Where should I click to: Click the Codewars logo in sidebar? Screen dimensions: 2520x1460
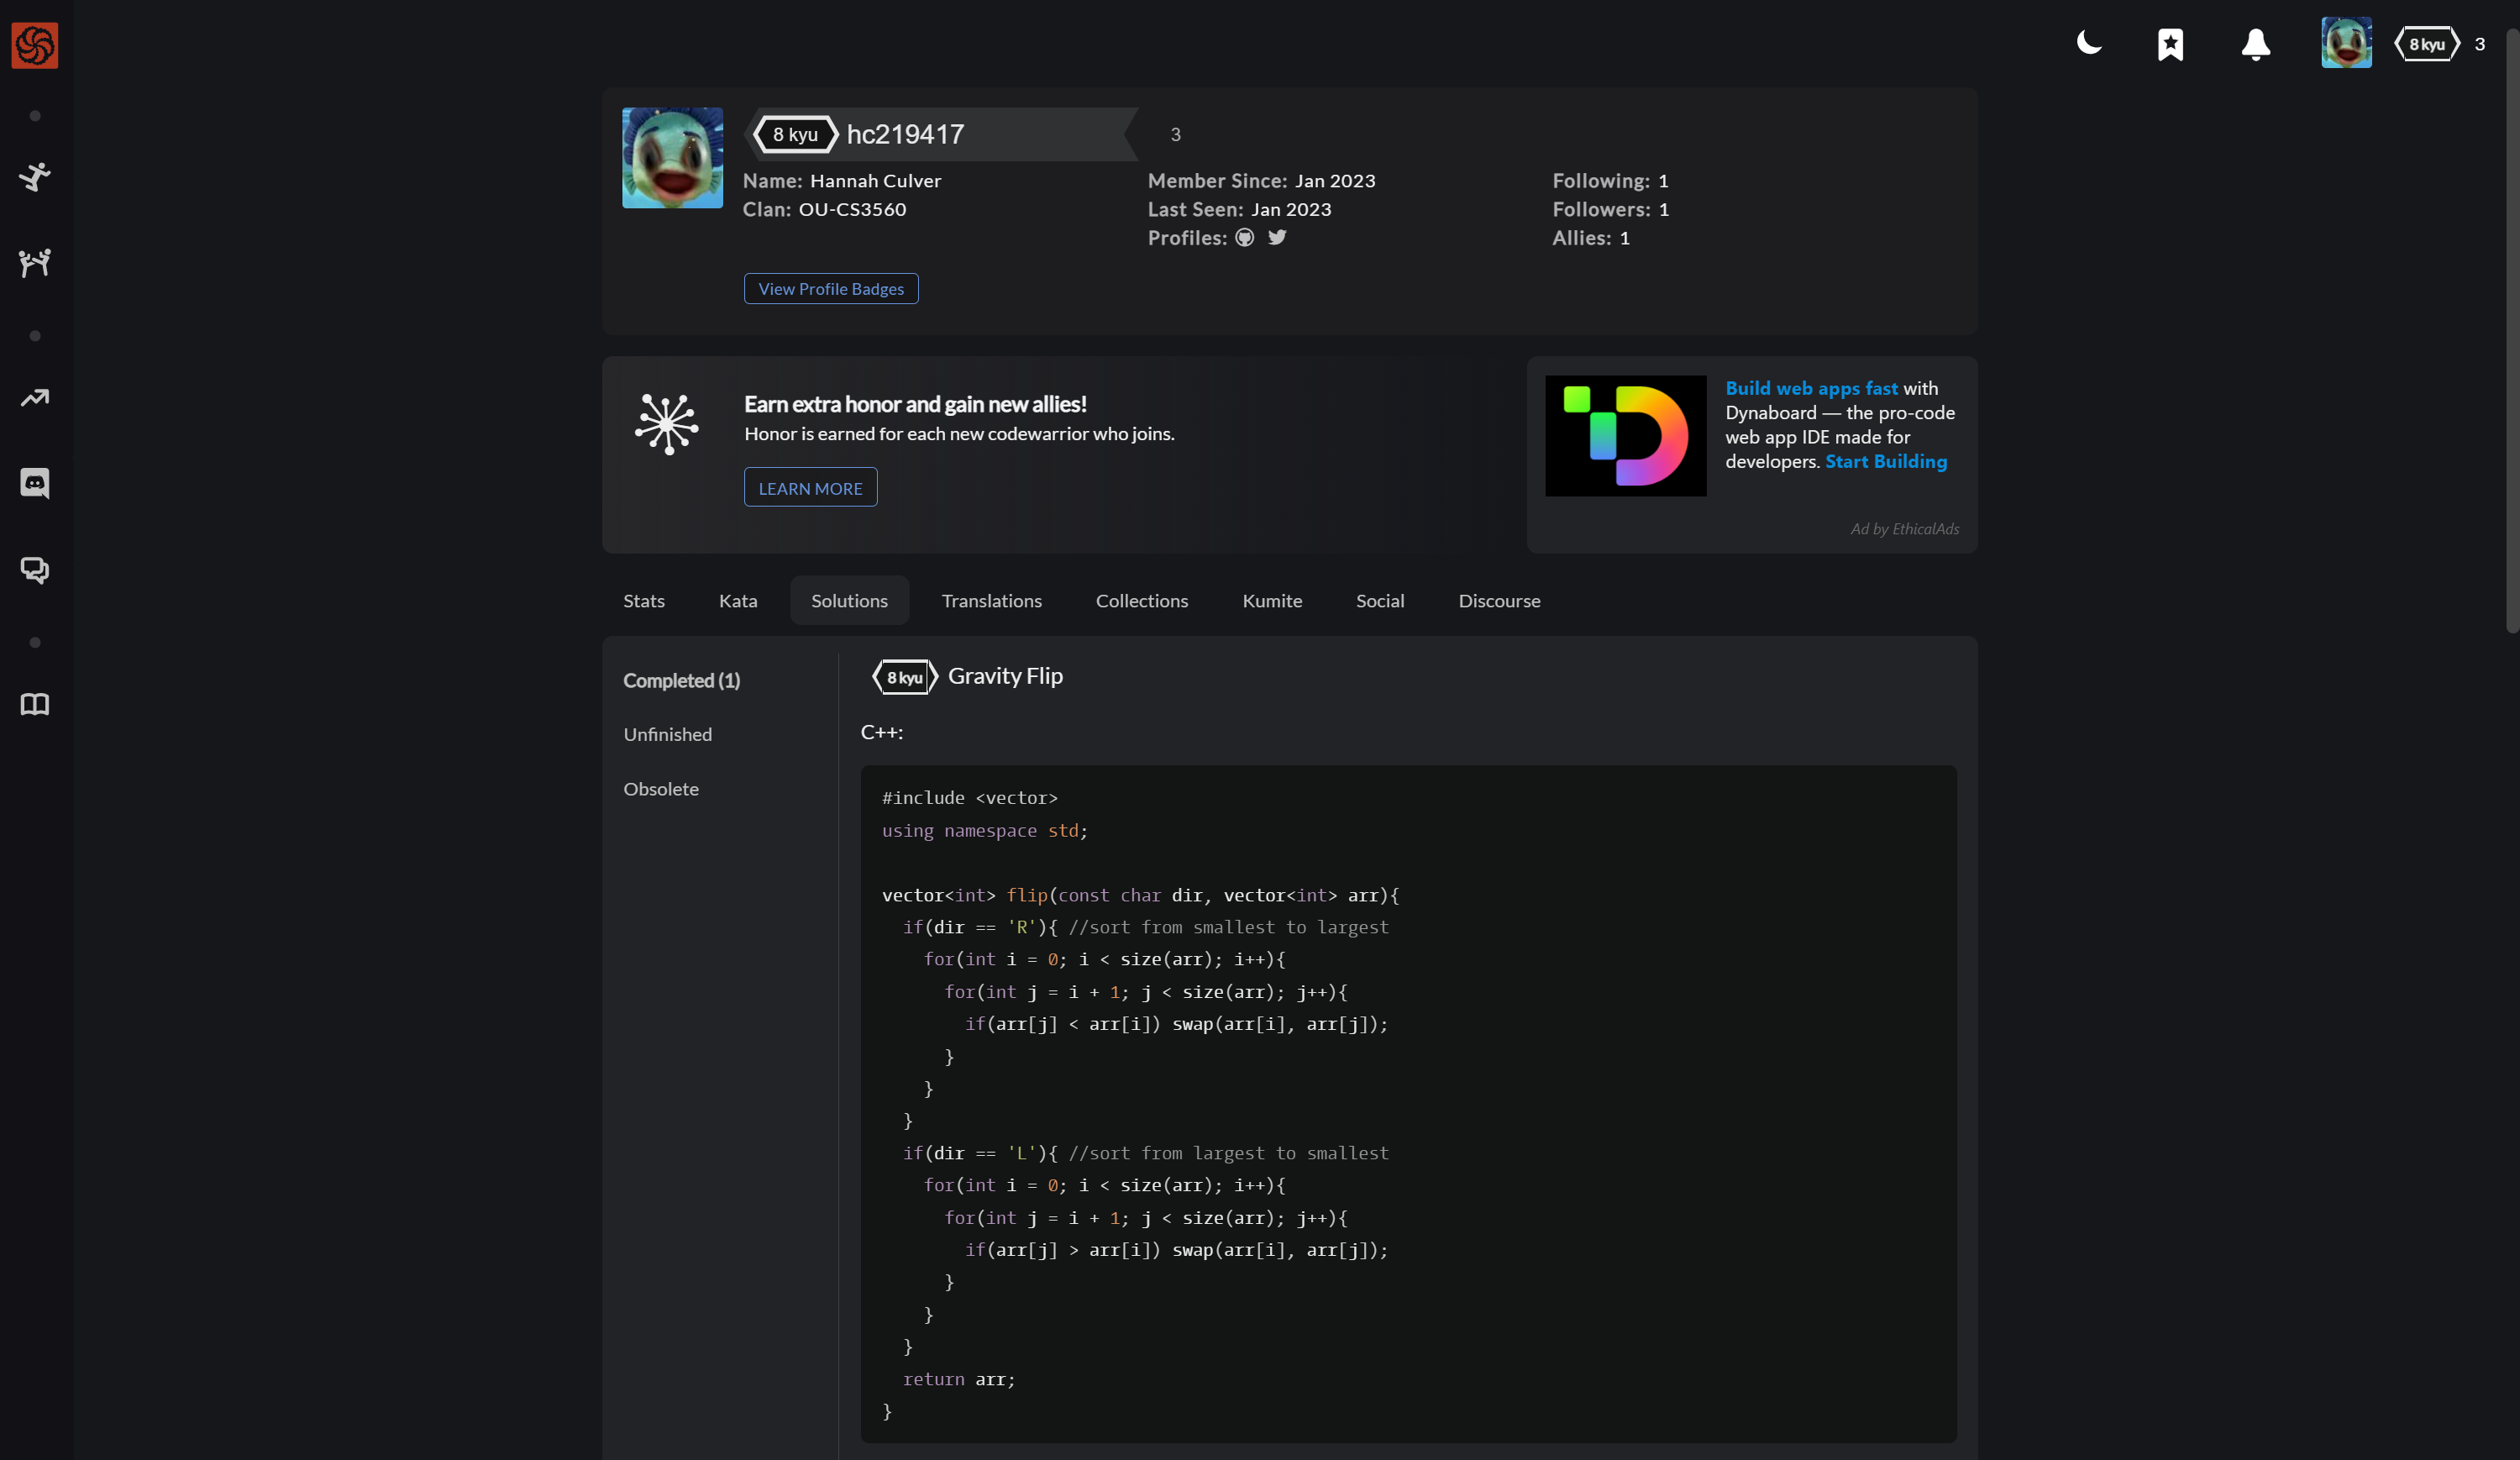point(35,45)
